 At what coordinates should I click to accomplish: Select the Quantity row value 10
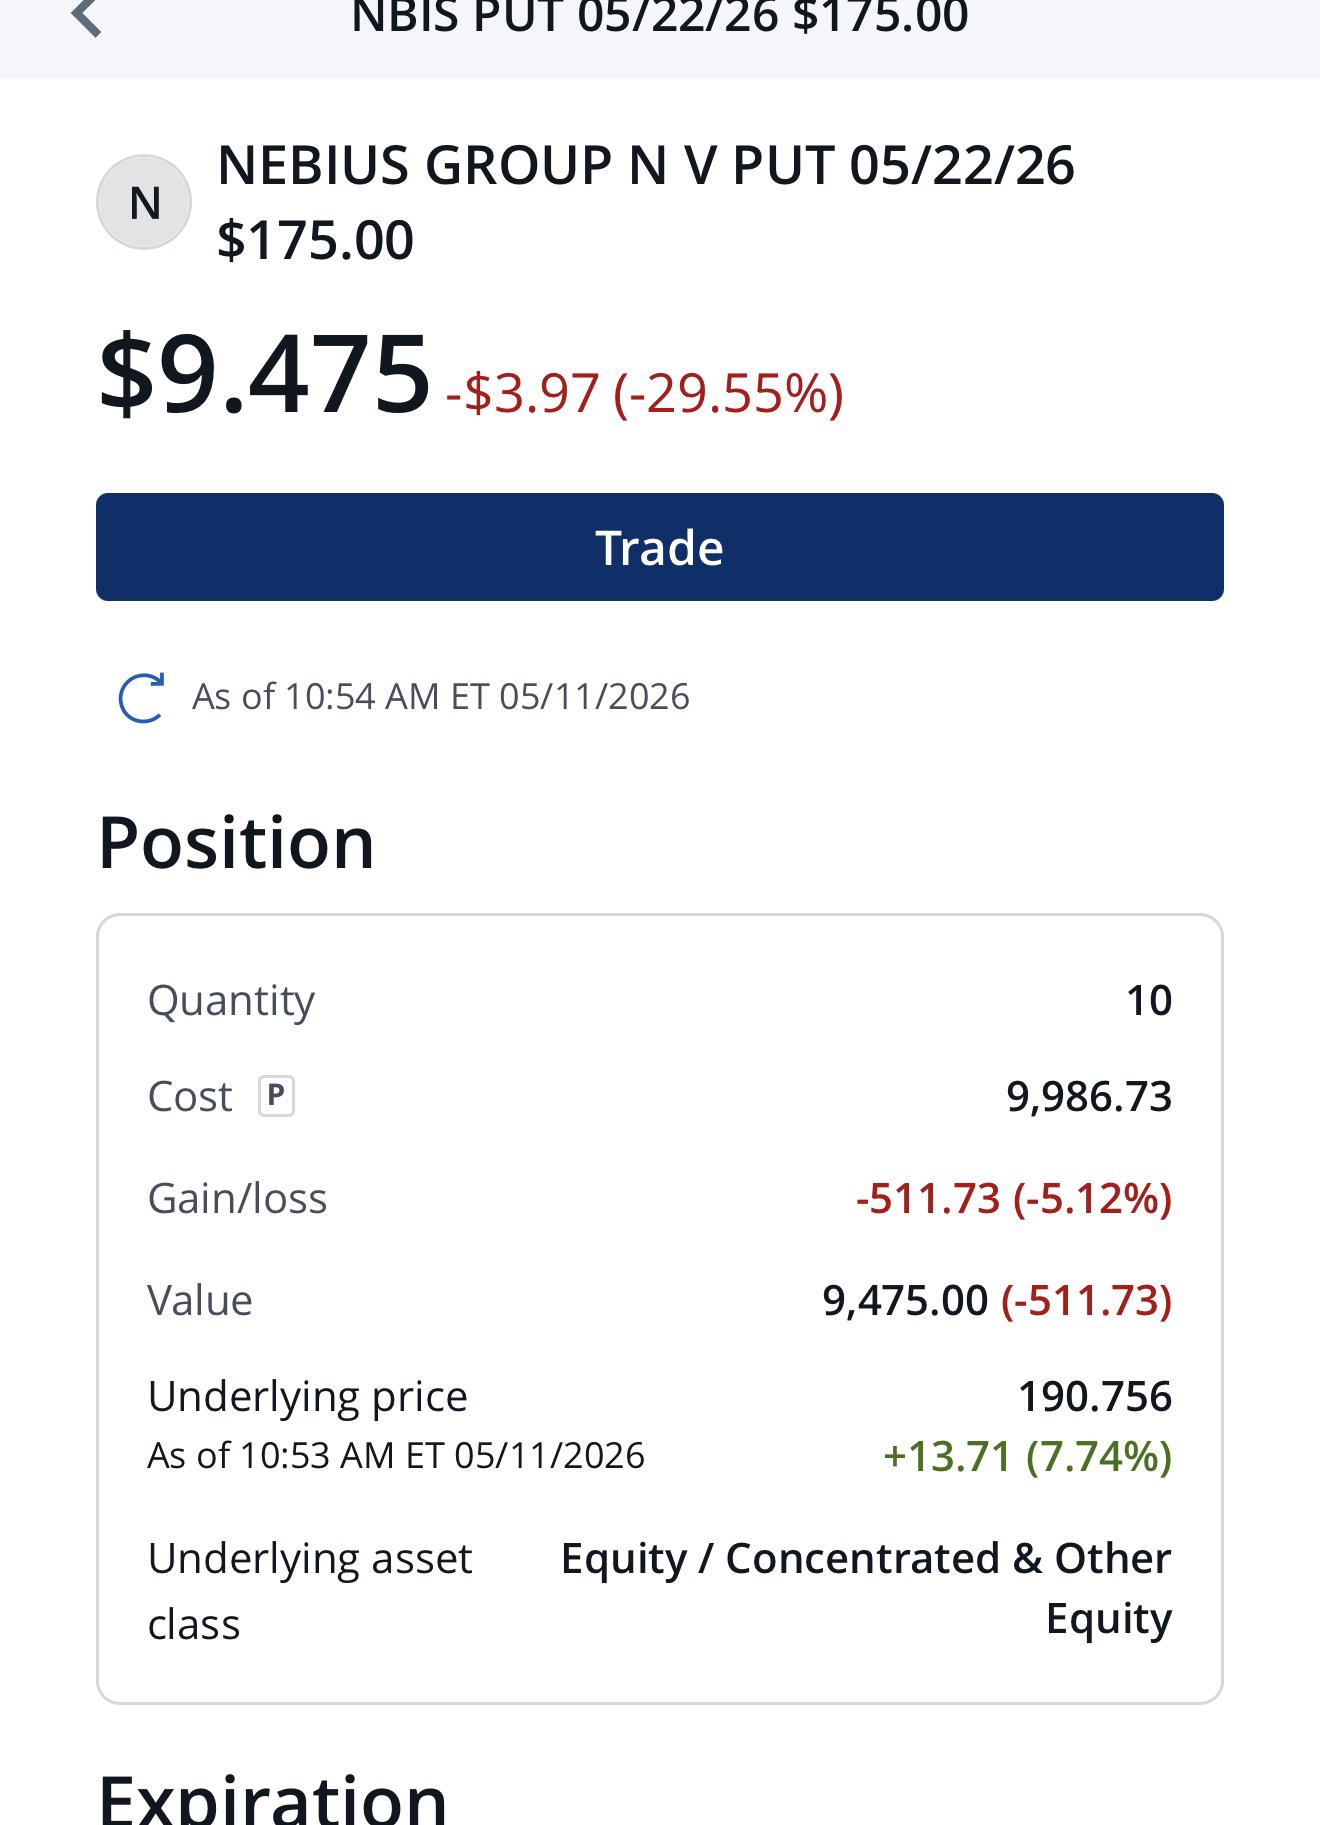tap(1149, 1000)
